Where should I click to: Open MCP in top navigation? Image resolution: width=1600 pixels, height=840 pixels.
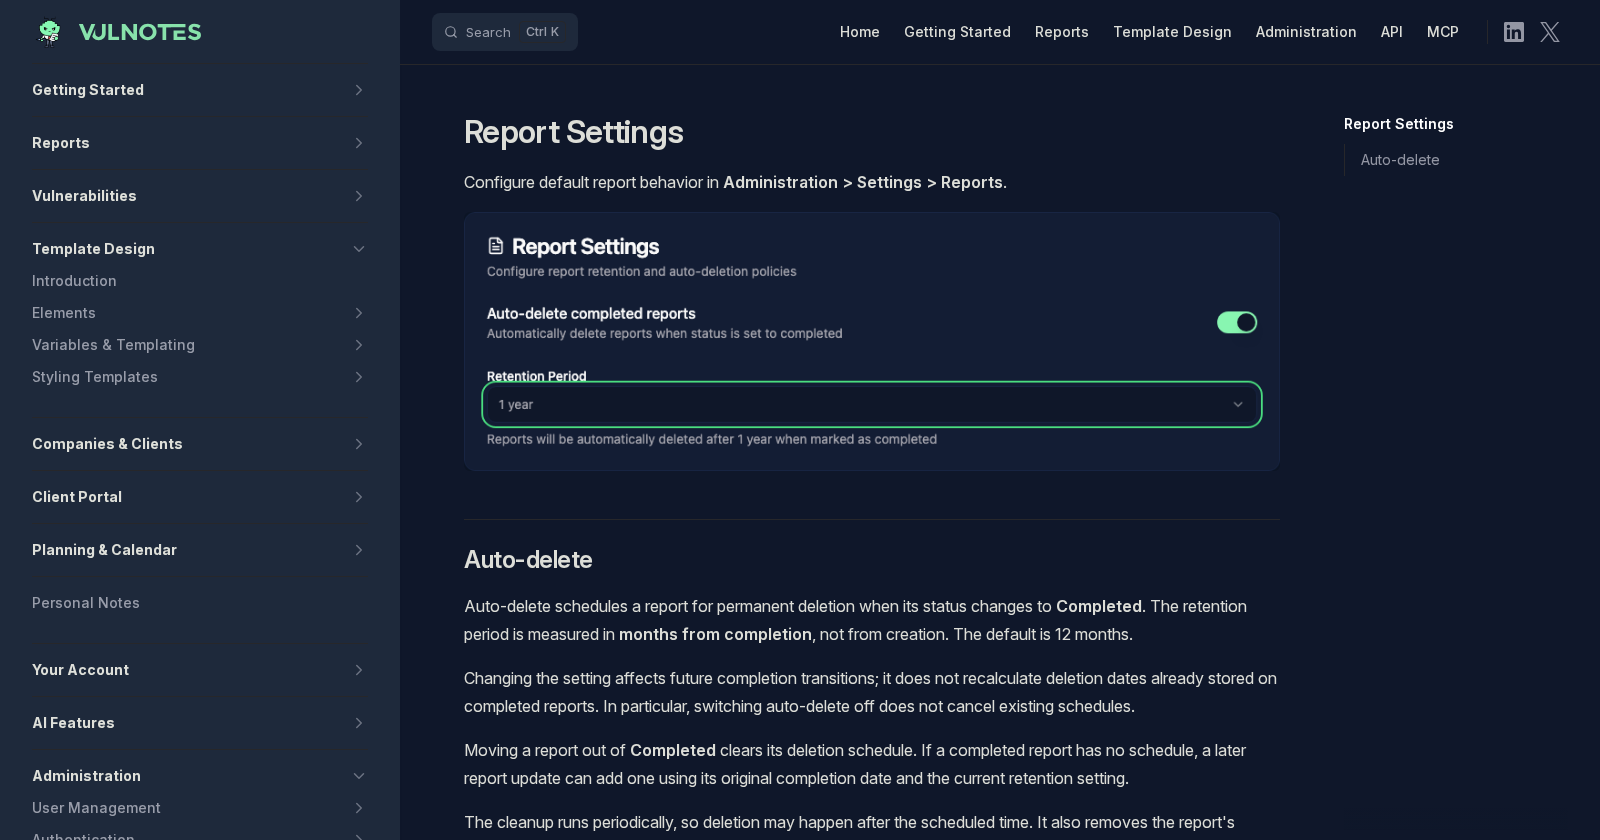[x=1443, y=32]
